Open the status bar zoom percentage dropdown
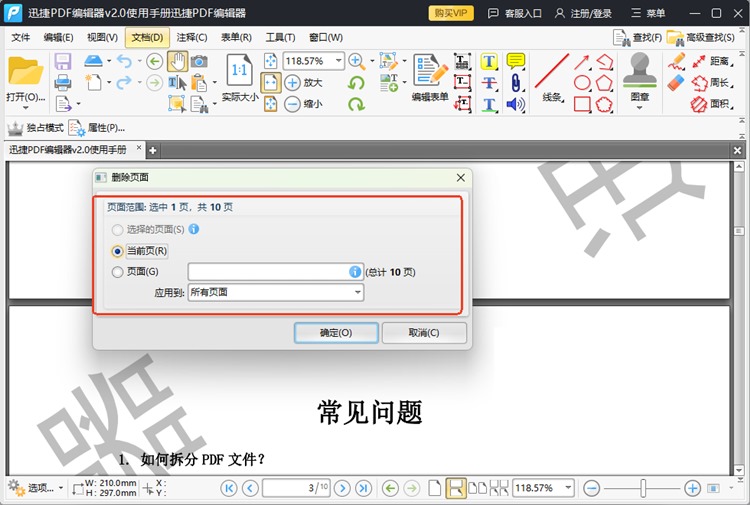750x505 pixels. (x=568, y=488)
